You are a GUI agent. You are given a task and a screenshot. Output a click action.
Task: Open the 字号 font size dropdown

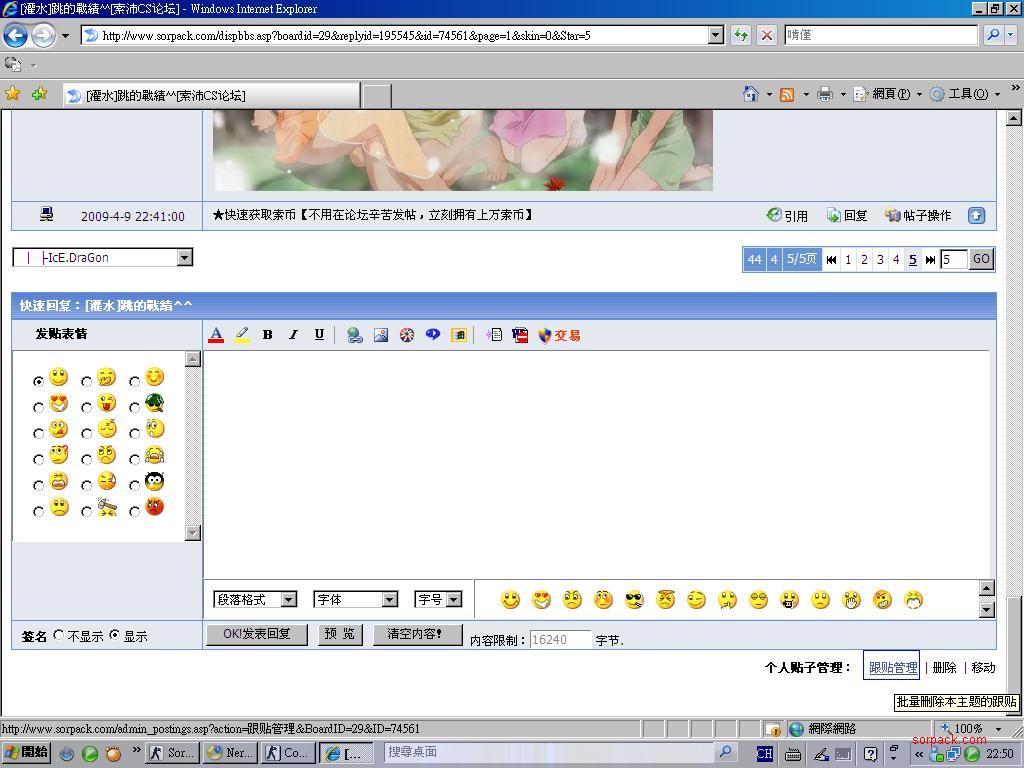tap(438, 599)
